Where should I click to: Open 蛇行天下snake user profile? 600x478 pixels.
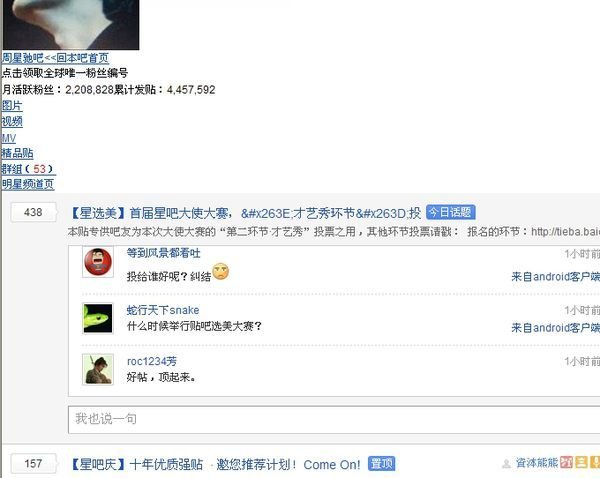[163, 310]
